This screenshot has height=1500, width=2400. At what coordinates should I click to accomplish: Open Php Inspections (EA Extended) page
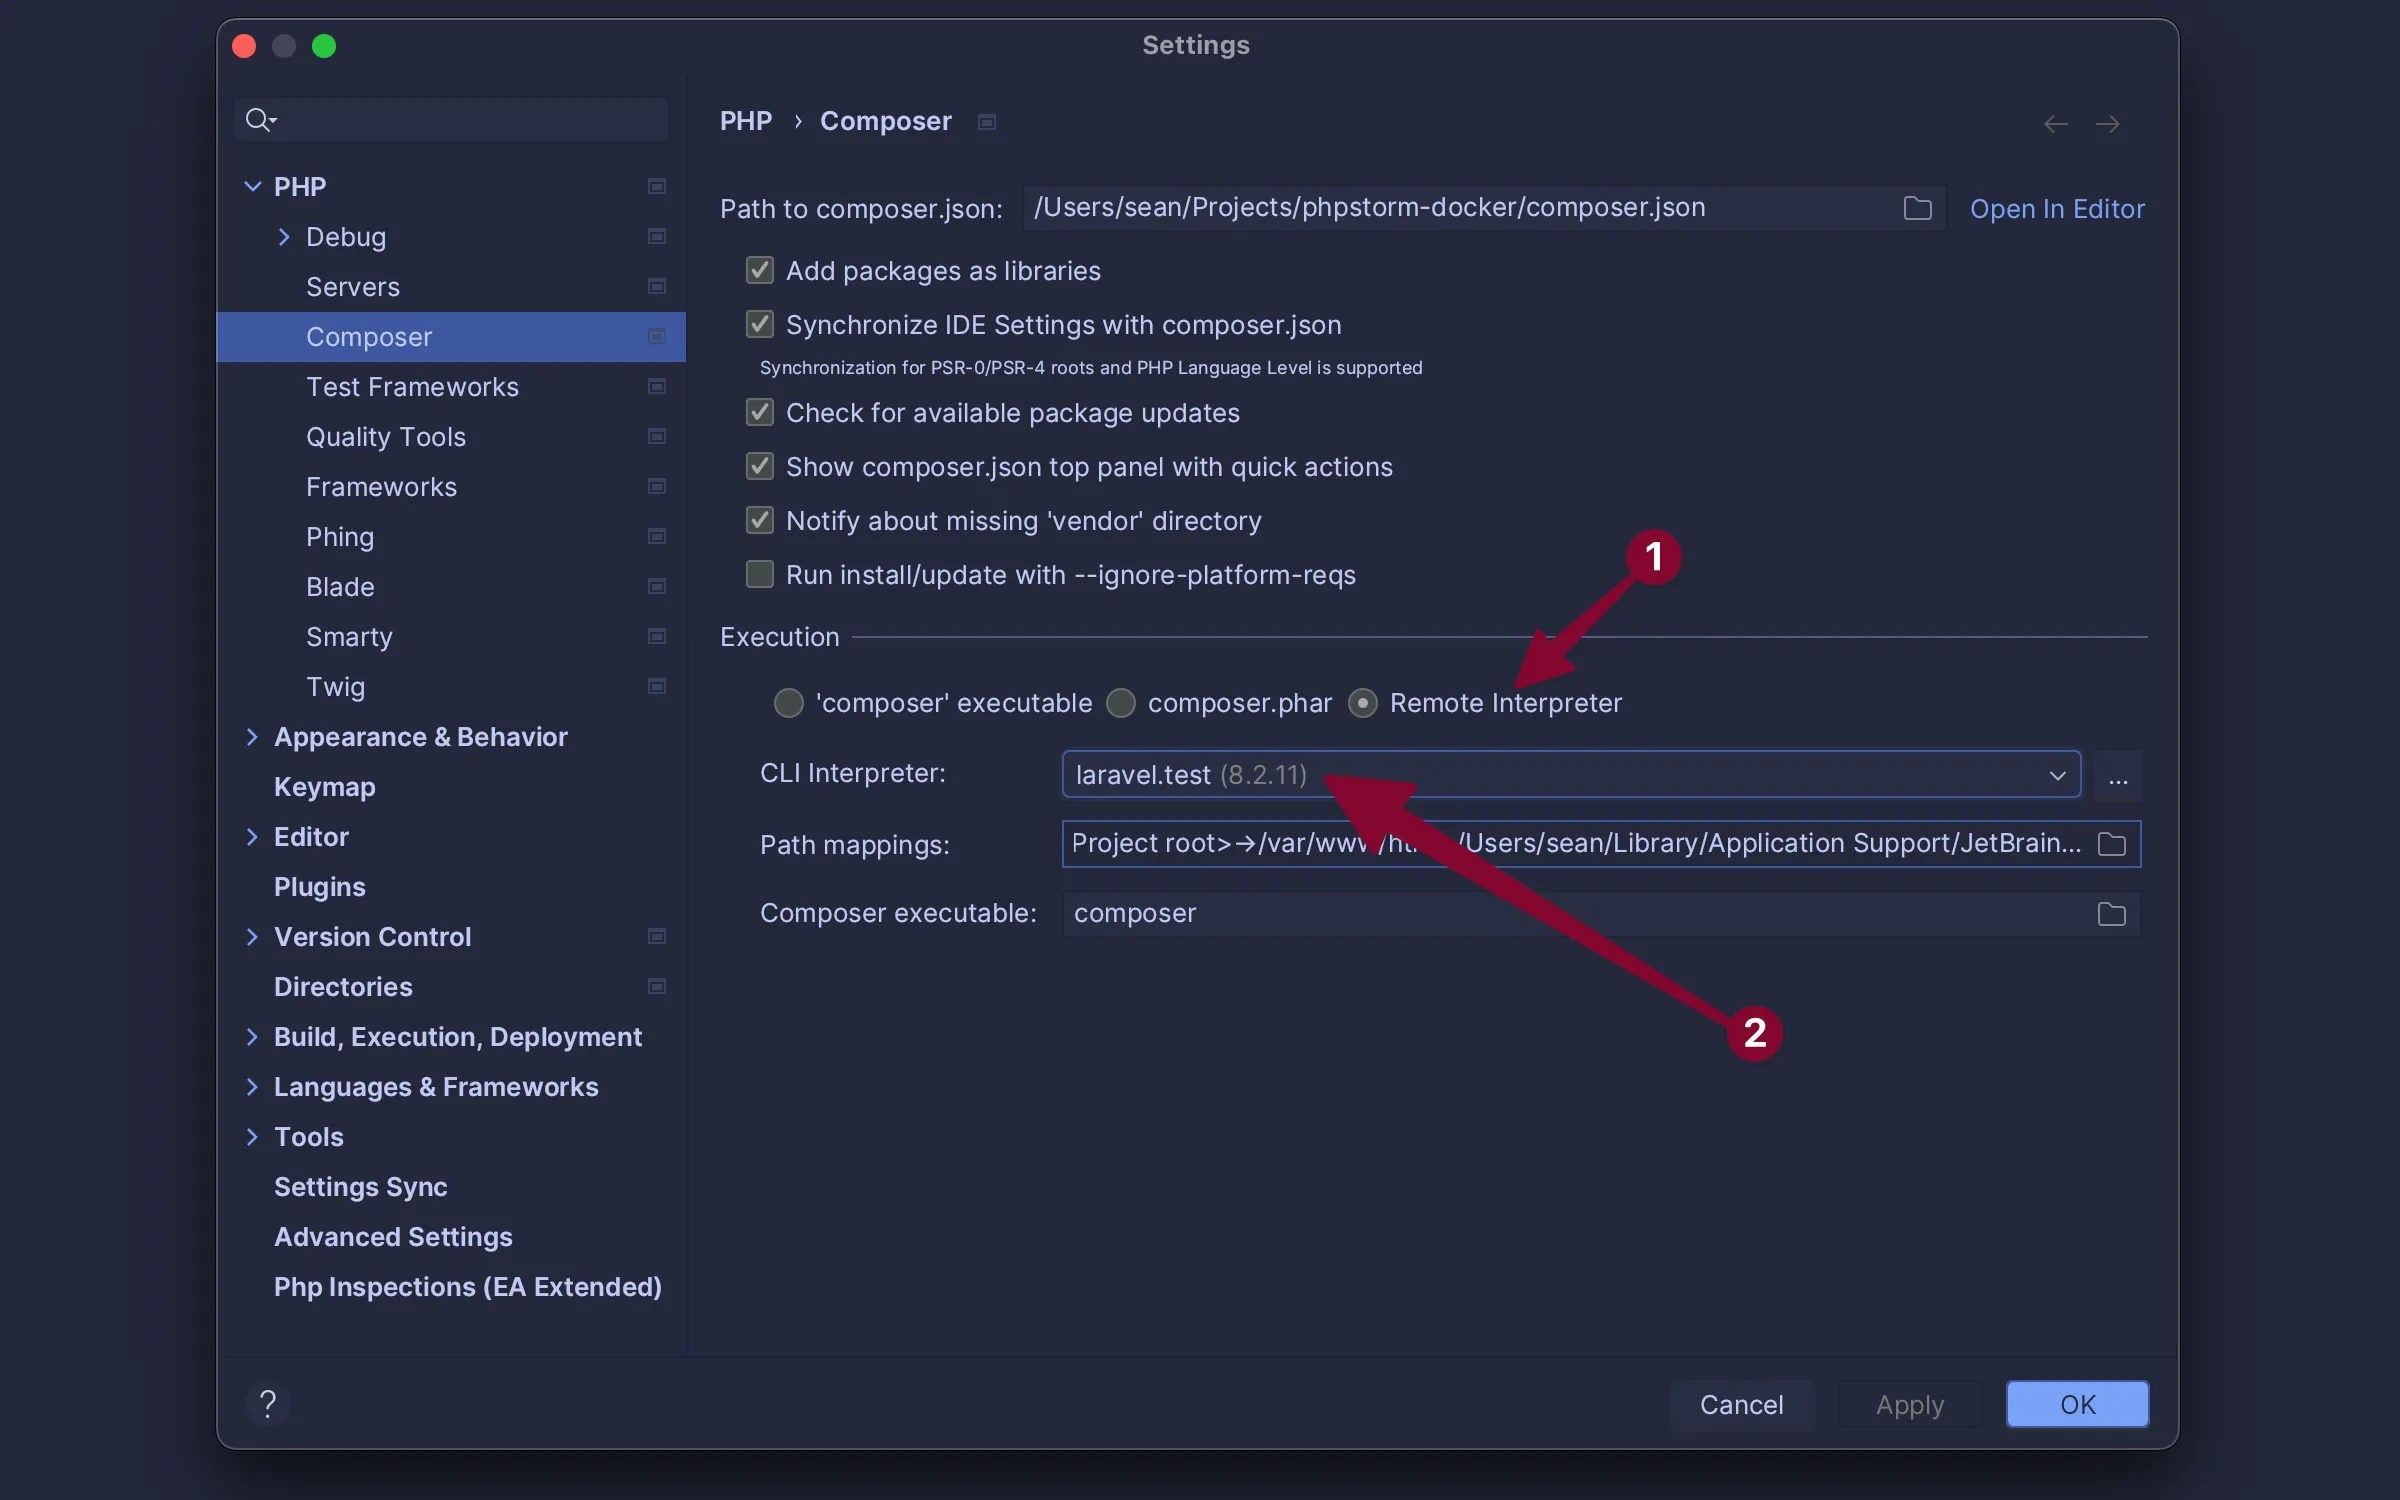click(x=451, y=1287)
